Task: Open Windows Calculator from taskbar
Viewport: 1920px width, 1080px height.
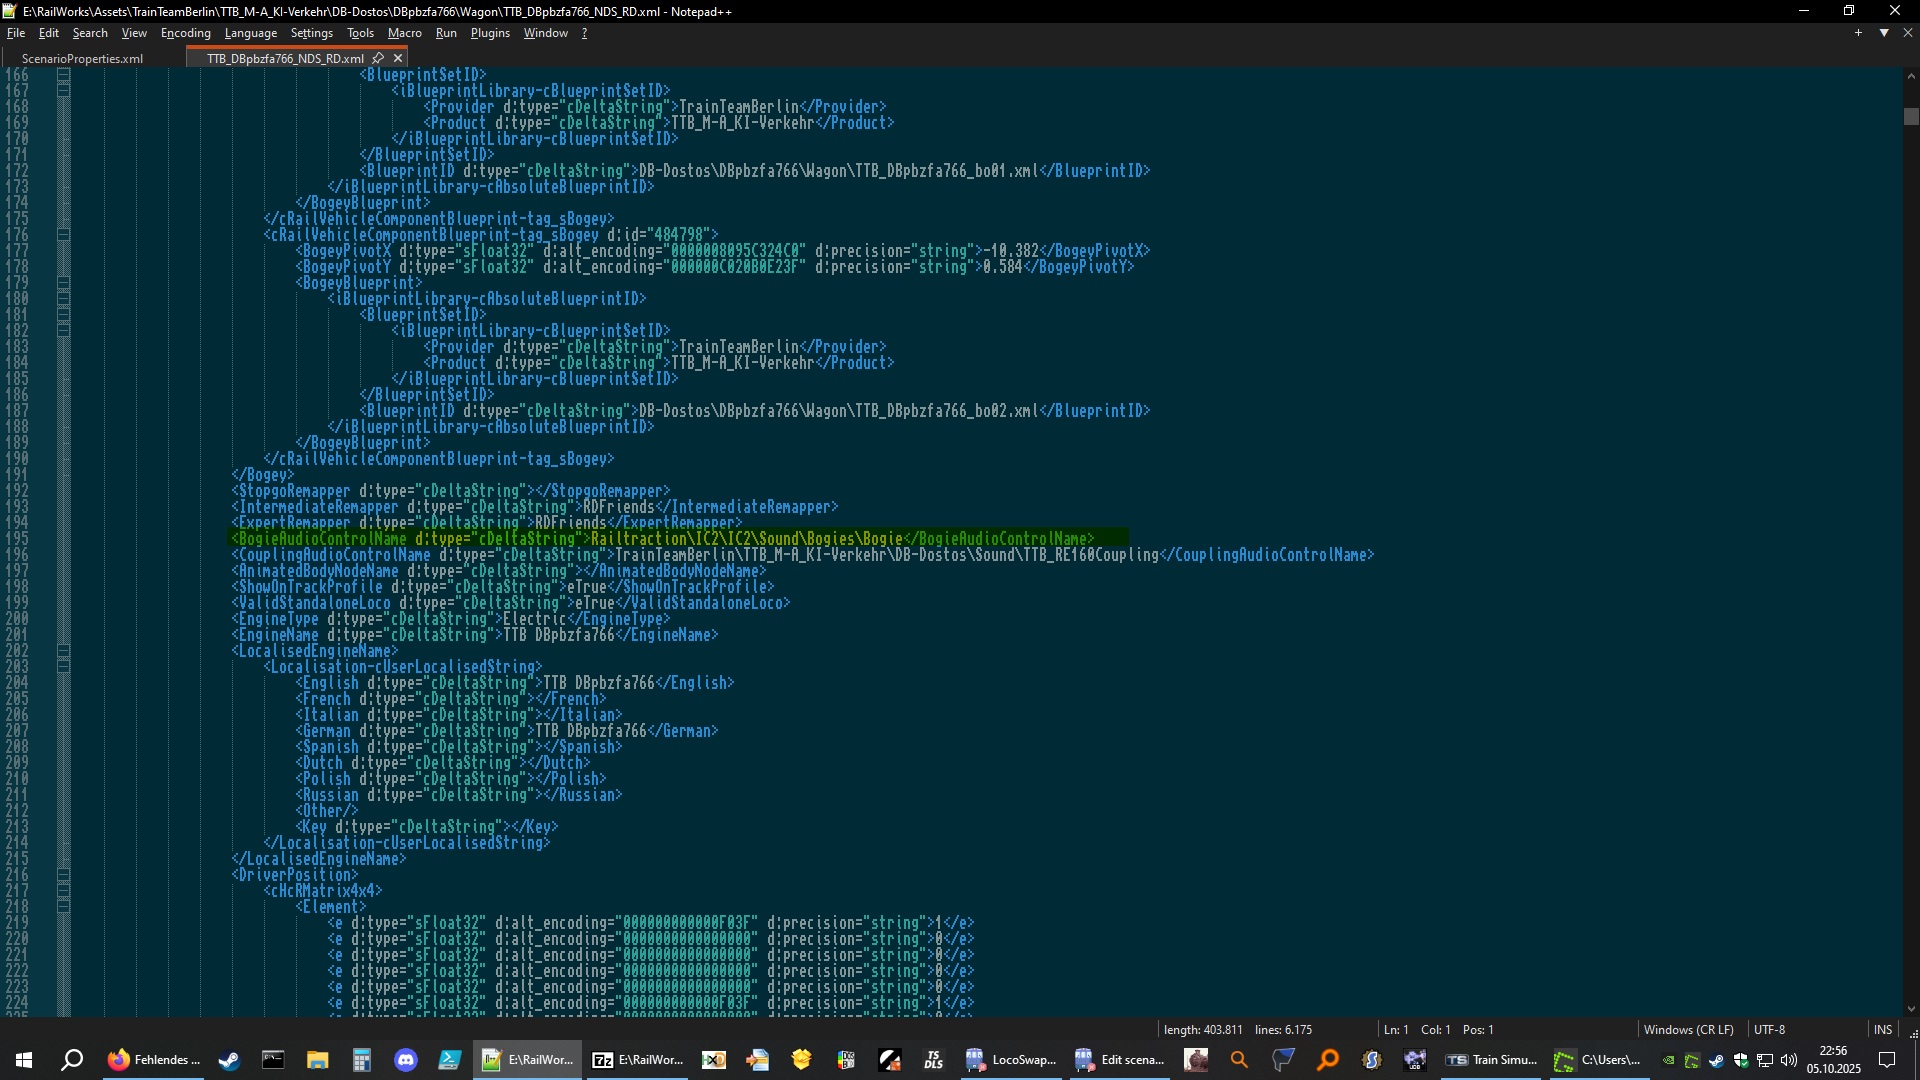Action: 361,1060
